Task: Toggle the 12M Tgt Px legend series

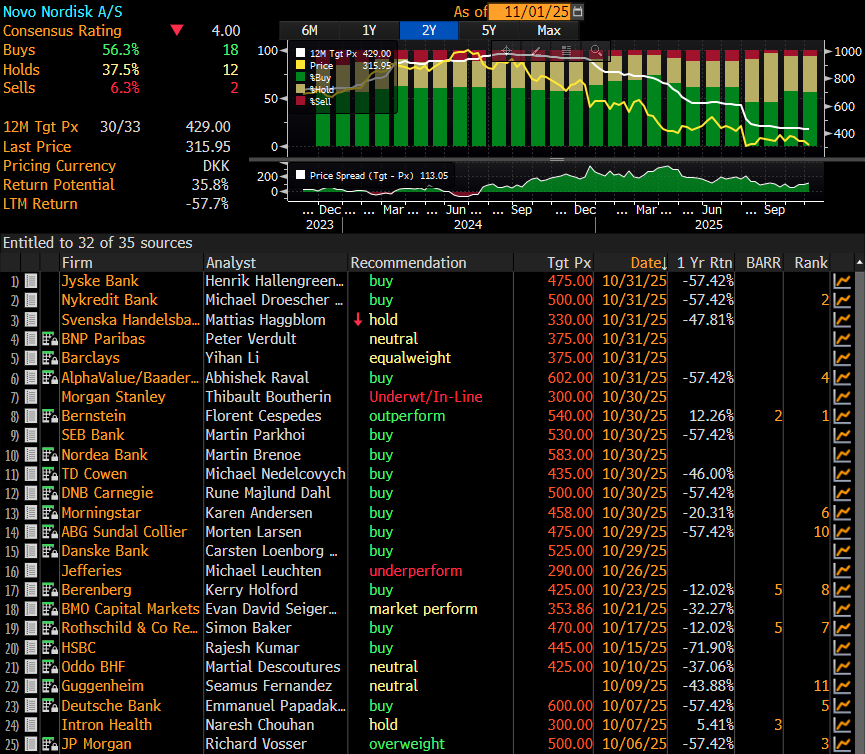Action: (301, 53)
